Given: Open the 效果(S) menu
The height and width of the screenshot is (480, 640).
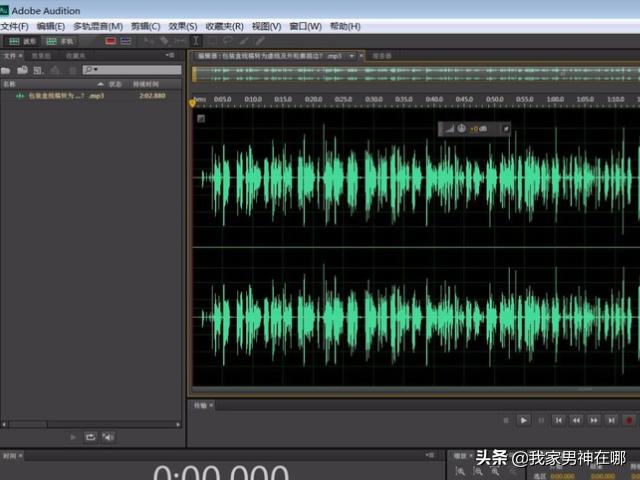Looking at the screenshot, I should pyautogui.click(x=183, y=26).
